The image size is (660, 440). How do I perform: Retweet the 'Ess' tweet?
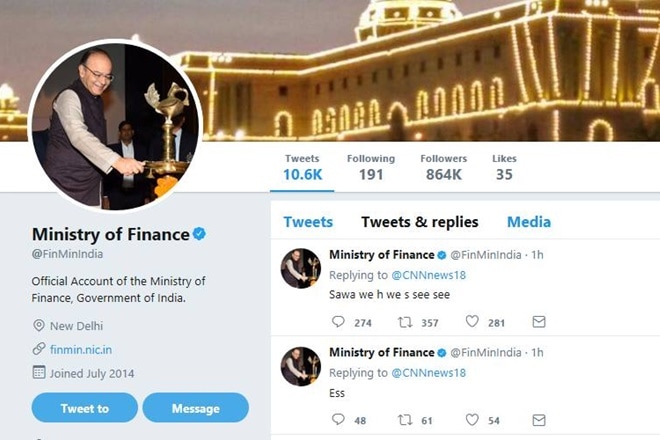405,420
